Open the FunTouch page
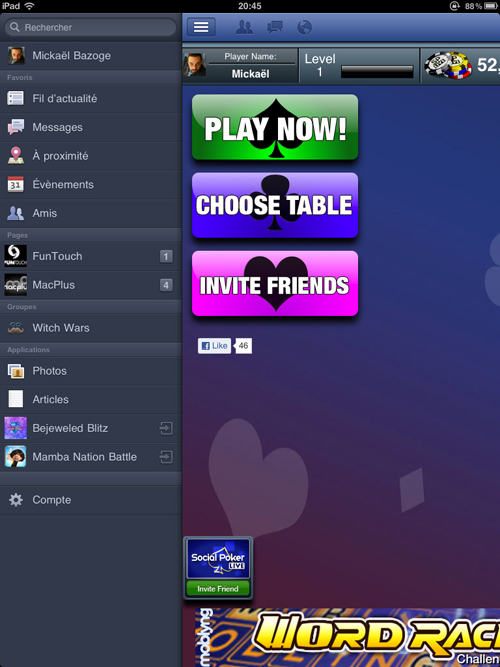Screen dimensions: 500x667 [91, 256]
